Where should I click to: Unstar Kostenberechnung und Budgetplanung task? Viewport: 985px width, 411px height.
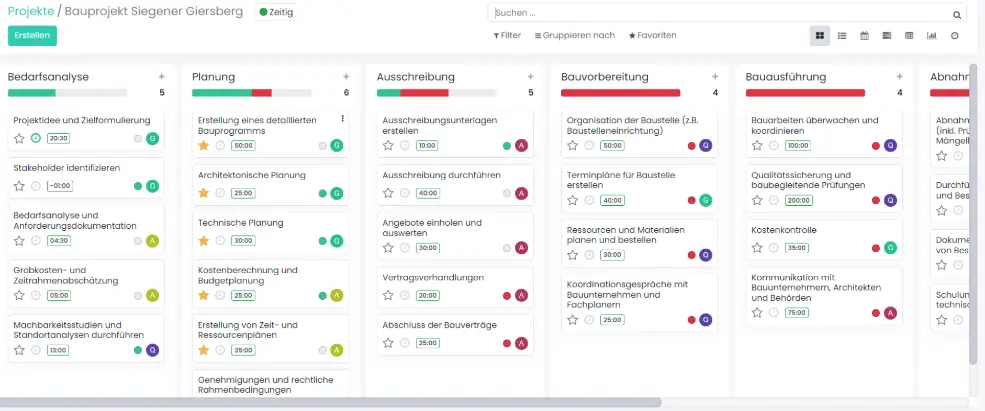click(x=204, y=295)
